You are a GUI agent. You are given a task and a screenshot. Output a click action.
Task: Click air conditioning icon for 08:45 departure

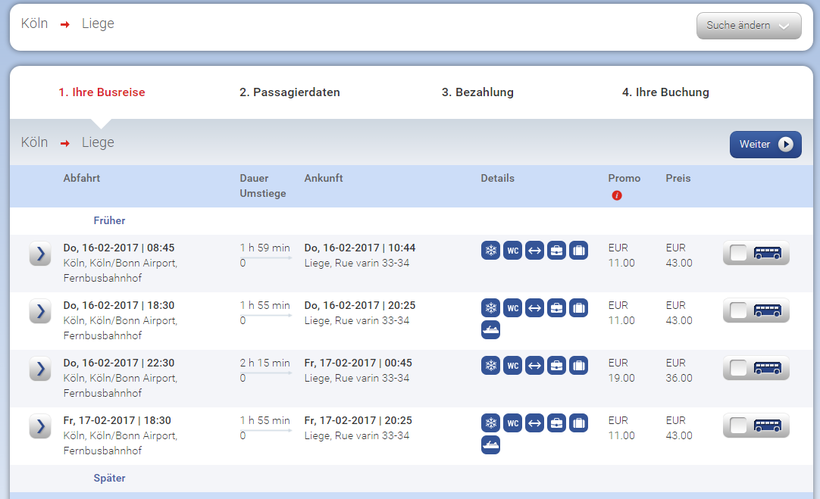[x=491, y=250]
